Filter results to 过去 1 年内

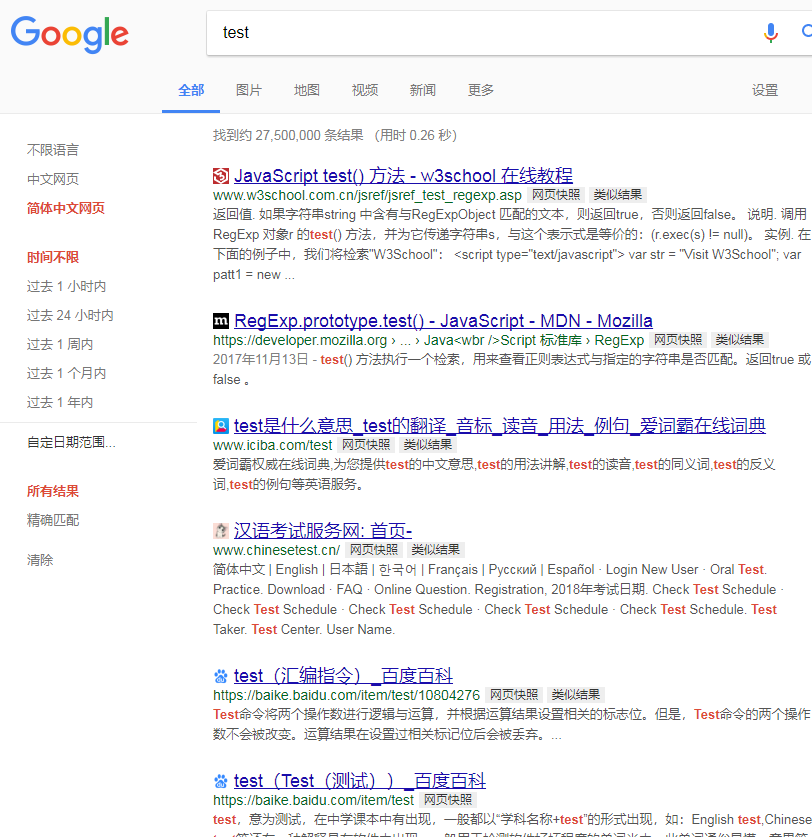[60, 402]
